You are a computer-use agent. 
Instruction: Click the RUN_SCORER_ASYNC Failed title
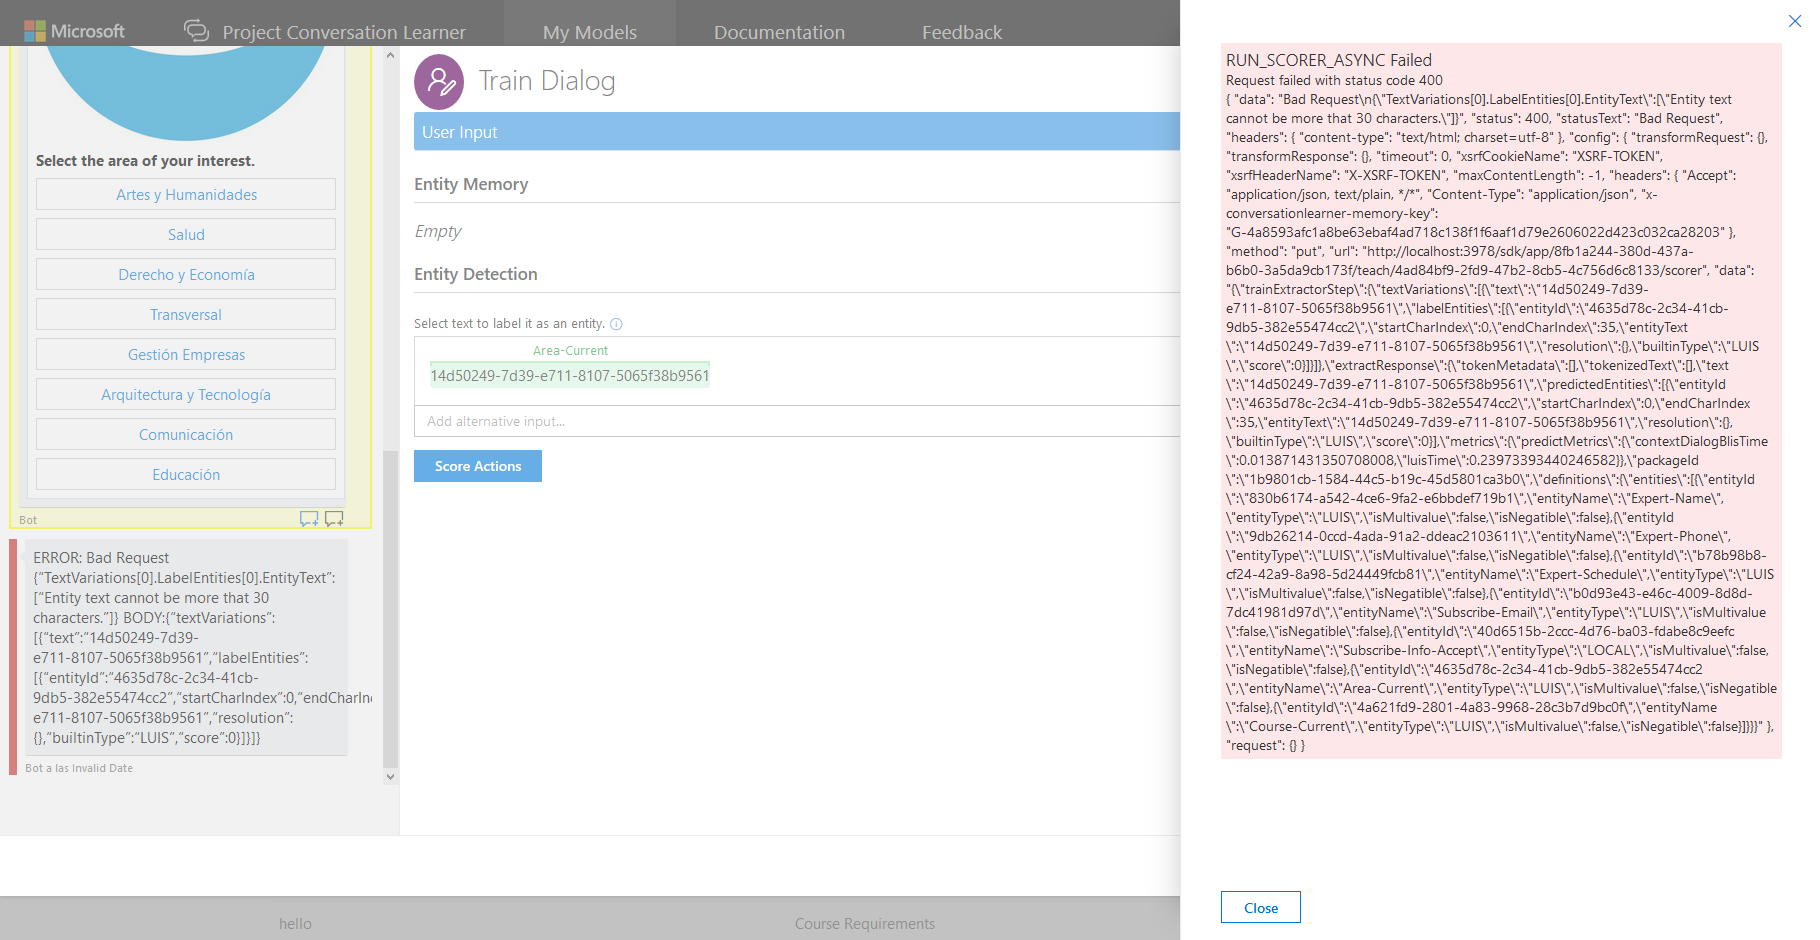coord(1329,60)
